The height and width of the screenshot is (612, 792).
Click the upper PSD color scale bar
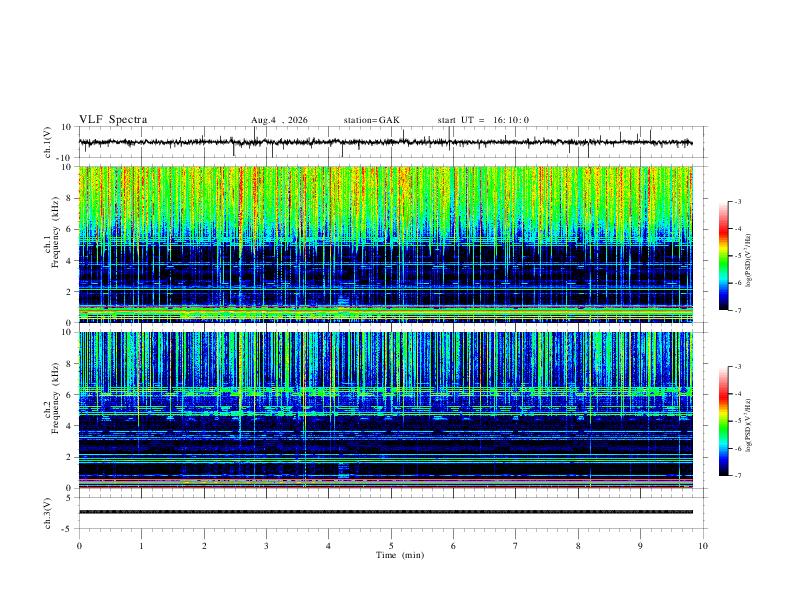pos(724,256)
